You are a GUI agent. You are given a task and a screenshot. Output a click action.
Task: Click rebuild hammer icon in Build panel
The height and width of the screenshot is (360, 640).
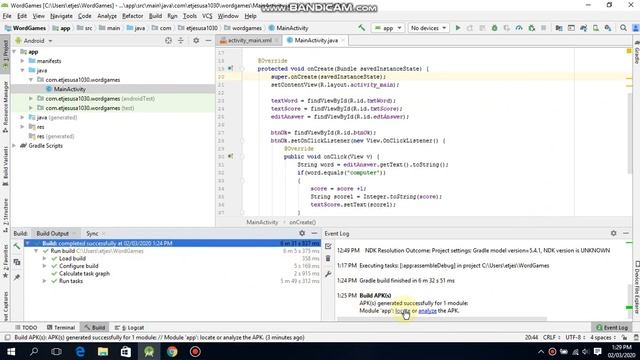click(x=17, y=246)
